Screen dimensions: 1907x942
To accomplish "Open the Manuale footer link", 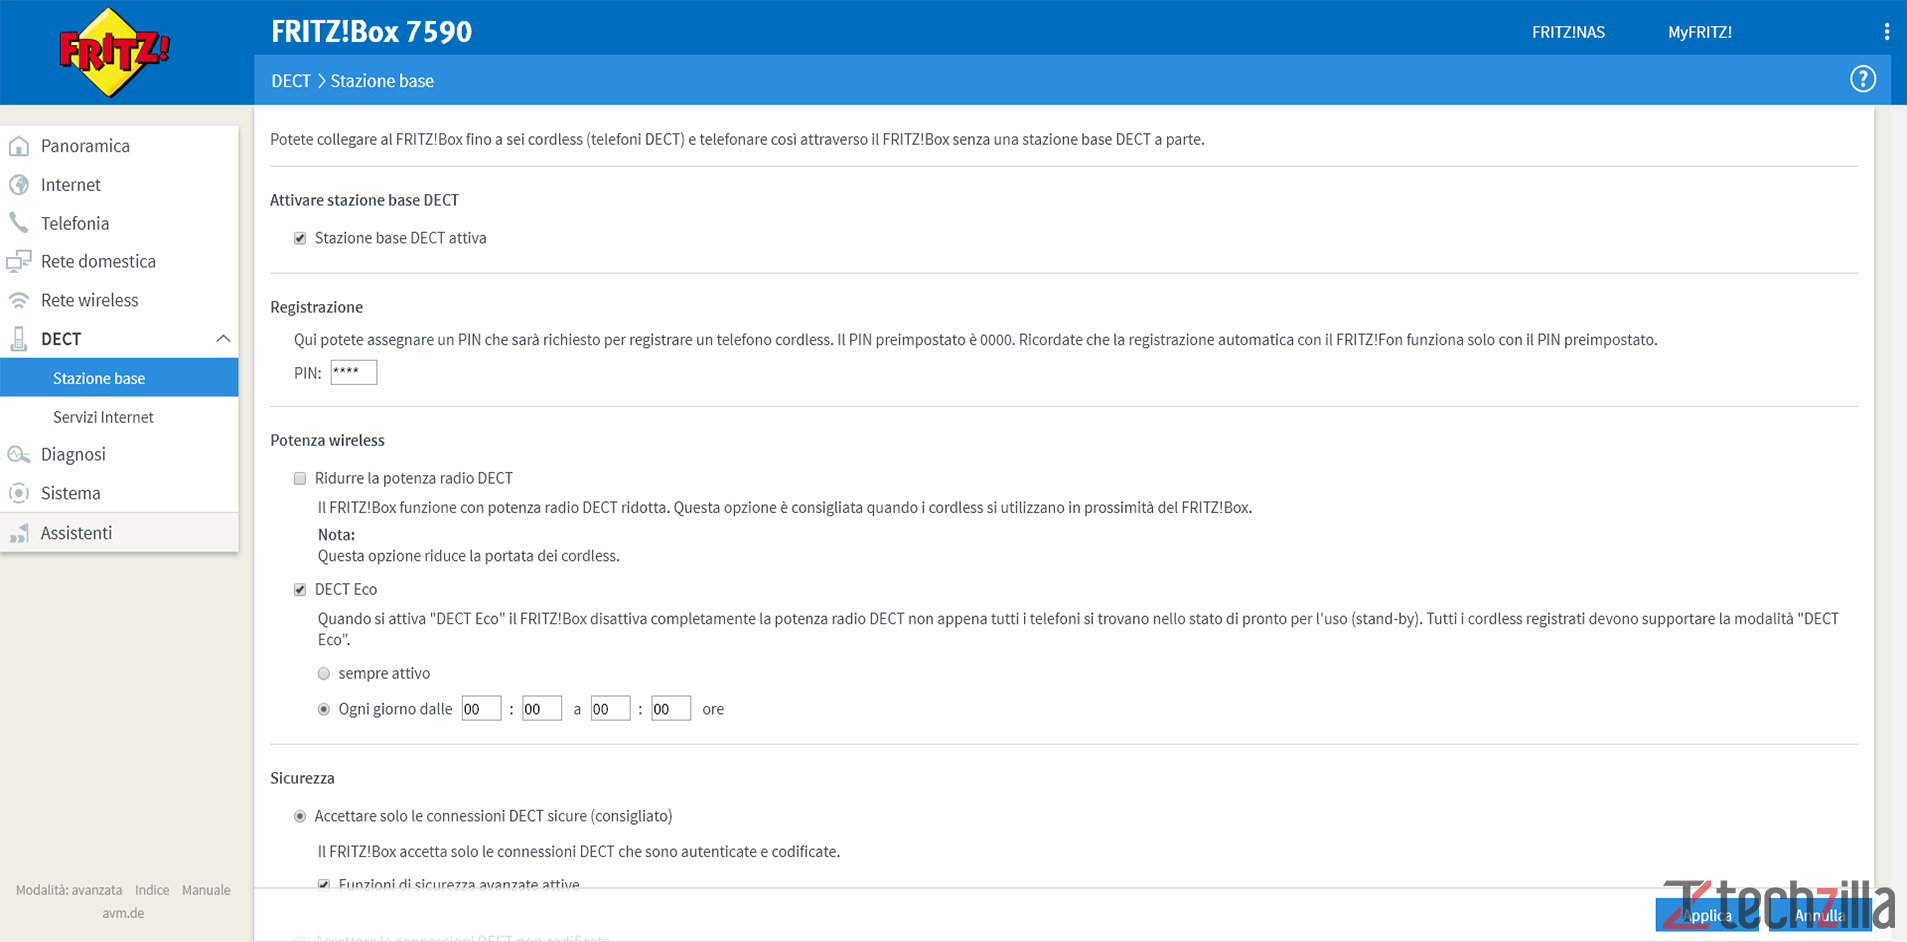I will point(206,890).
